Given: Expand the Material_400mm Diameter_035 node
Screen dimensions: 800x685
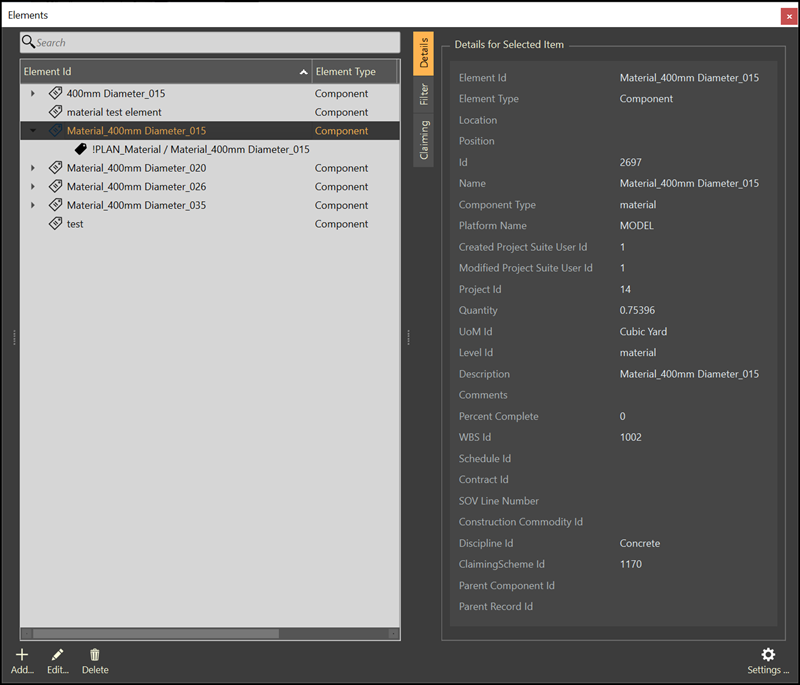Looking at the screenshot, I should click(x=33, y=205).
